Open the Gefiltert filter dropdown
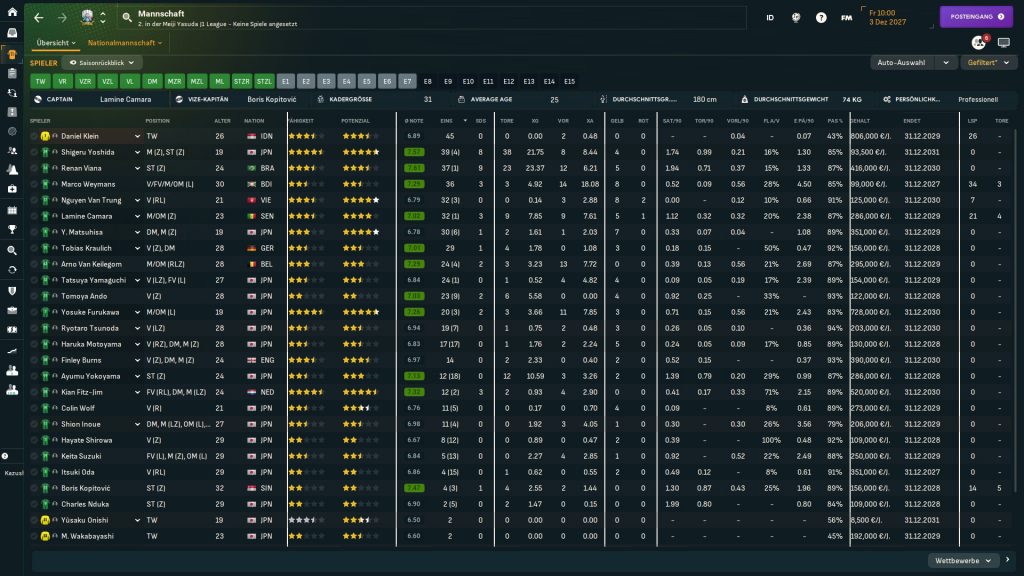This screenshot has height=576, width=1024. click(985, 62)
